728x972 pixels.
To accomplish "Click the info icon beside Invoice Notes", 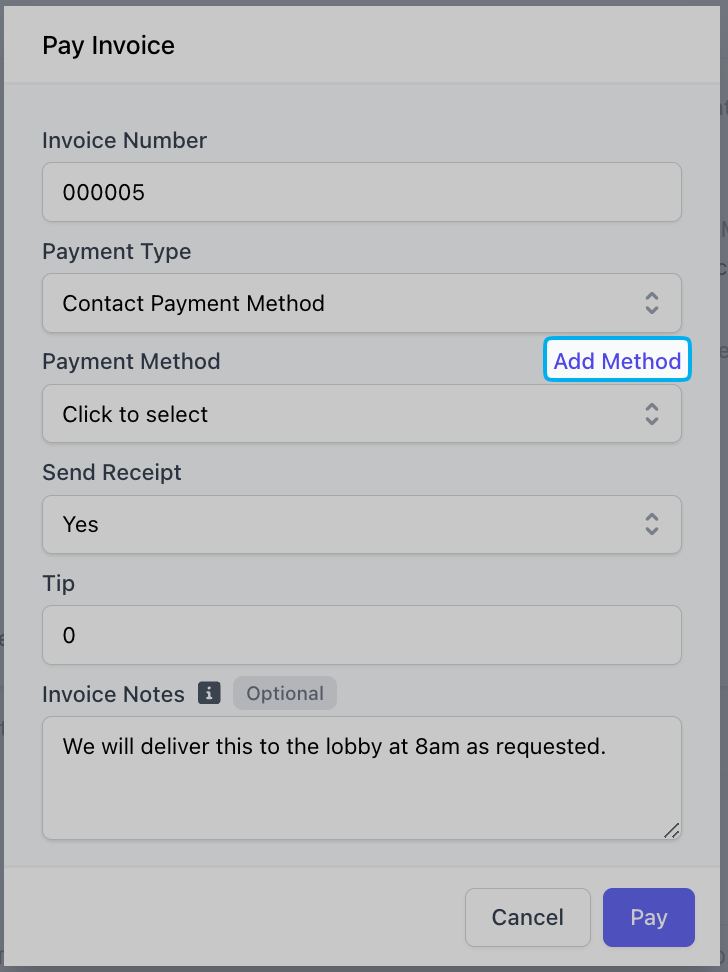I will (209, 693).
